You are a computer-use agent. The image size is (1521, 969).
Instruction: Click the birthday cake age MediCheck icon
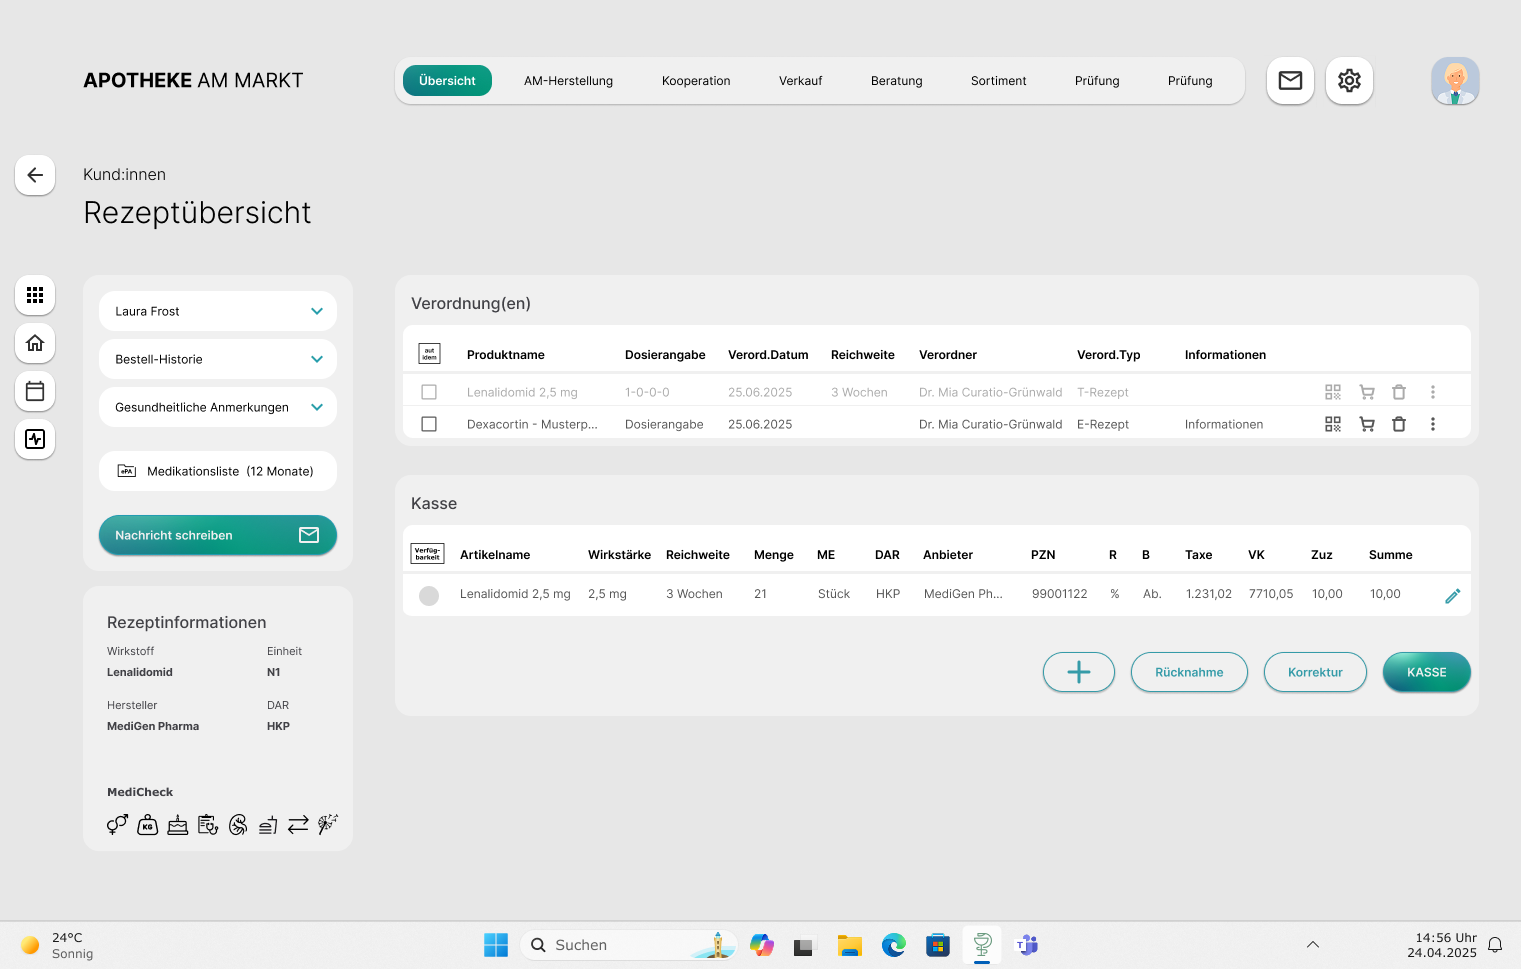click(178, 825)
